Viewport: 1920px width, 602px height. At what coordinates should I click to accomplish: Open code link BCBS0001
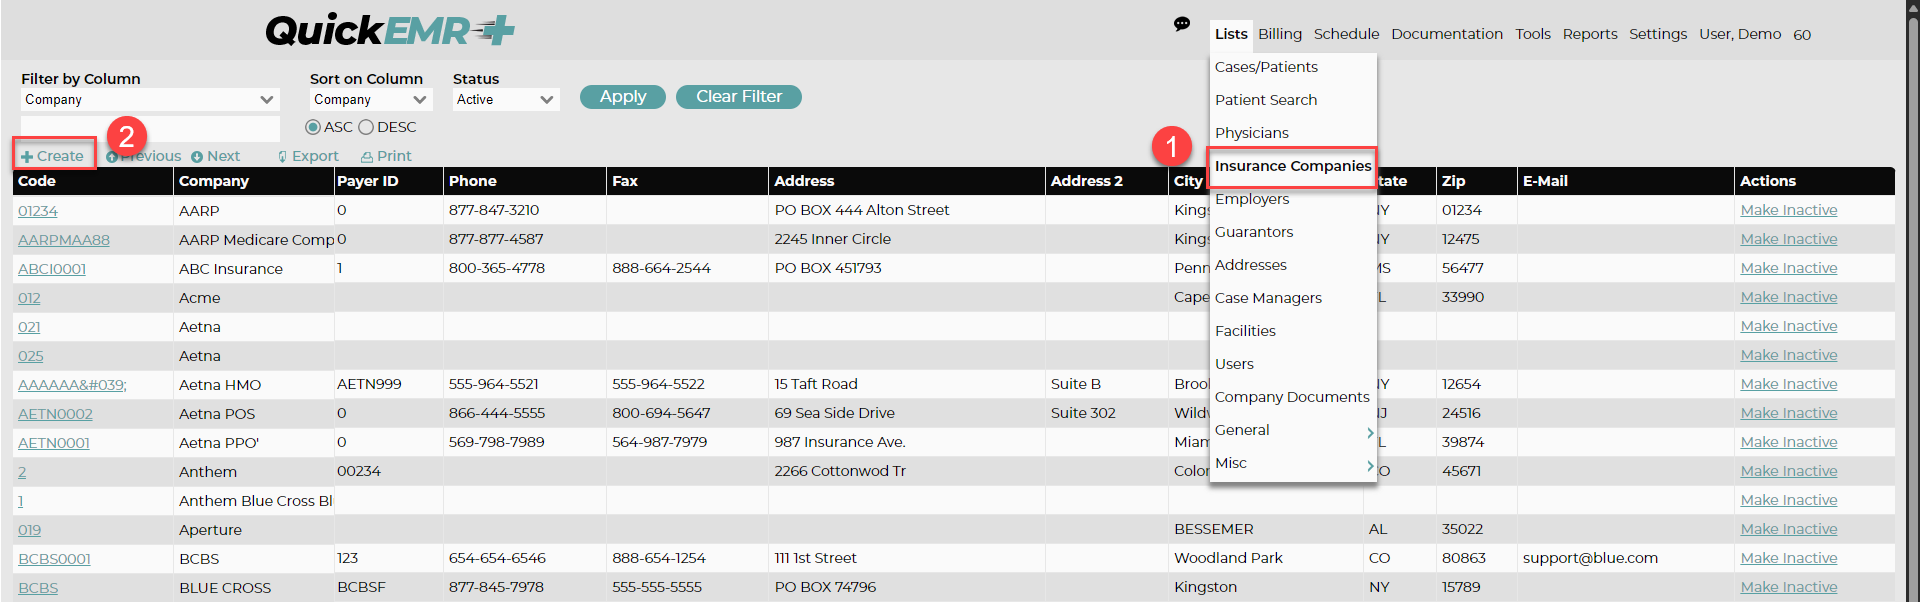click(54, 559)
